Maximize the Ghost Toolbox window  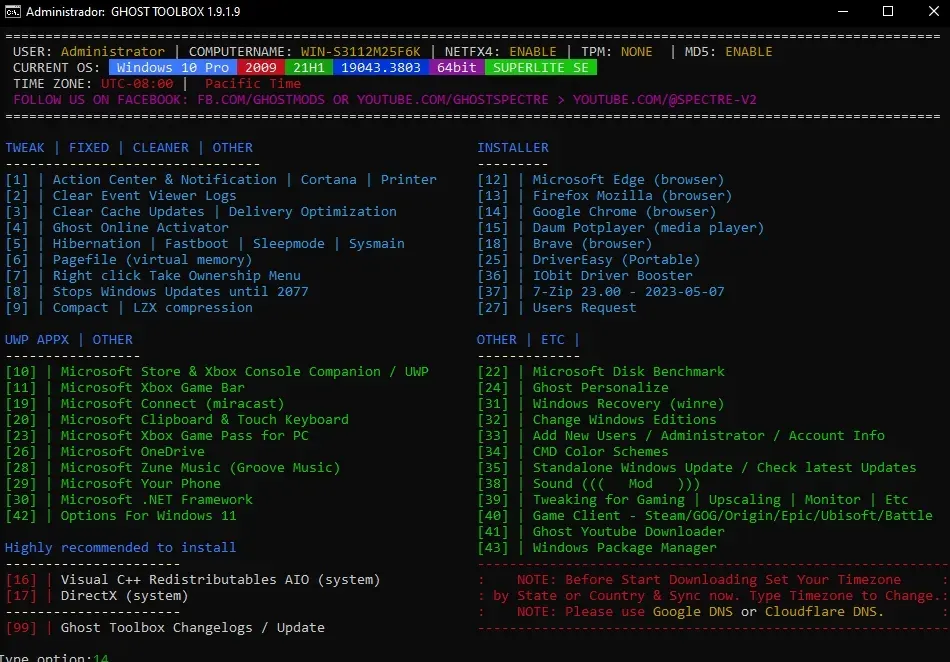888,11
